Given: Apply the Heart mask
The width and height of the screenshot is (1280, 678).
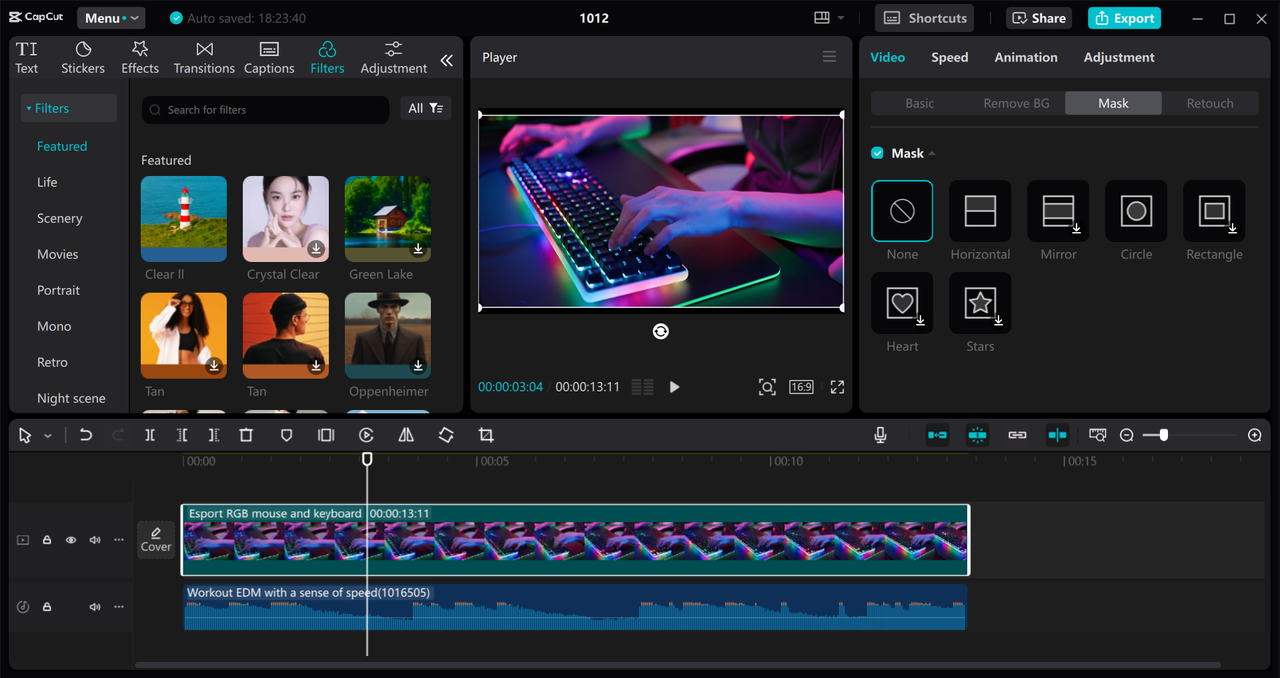Looking at the screenshot, I should click(x=902, y=303).
